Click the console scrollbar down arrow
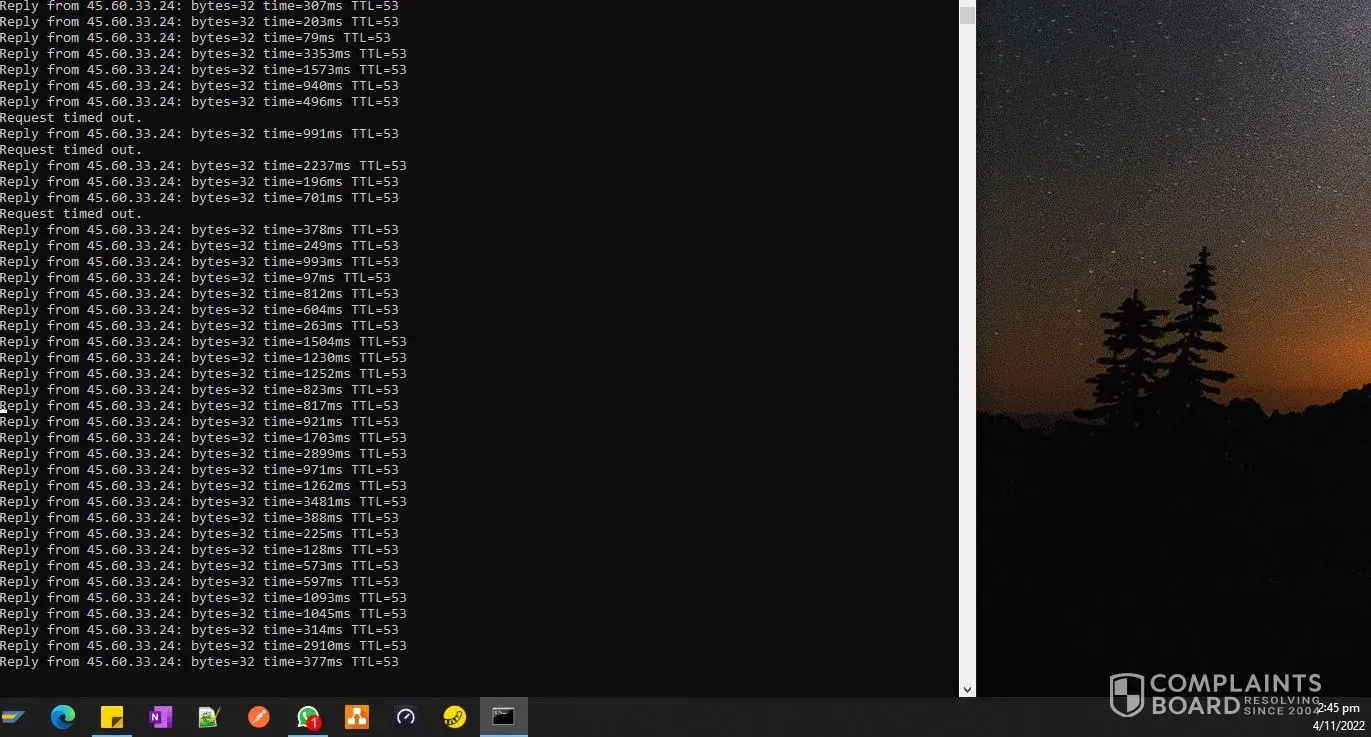Viewport: 1371px width, 737px height. [x=967, y=689]
